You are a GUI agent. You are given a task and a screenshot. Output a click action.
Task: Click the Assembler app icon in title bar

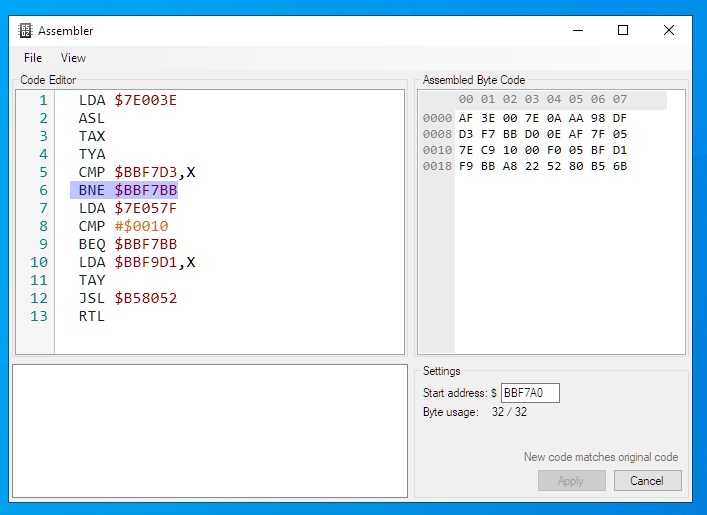(25, 31)
